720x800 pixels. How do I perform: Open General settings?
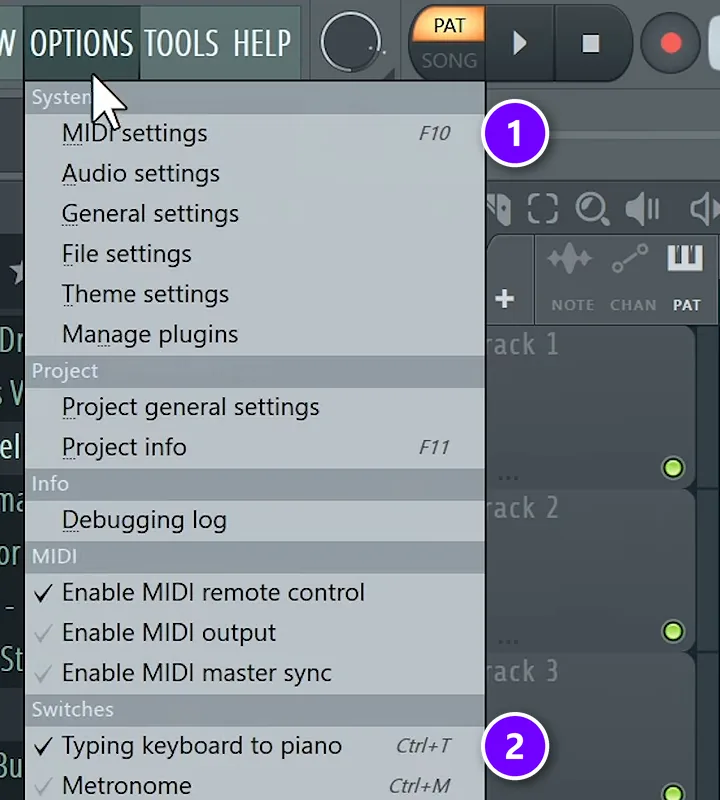[x=255, y=214]
